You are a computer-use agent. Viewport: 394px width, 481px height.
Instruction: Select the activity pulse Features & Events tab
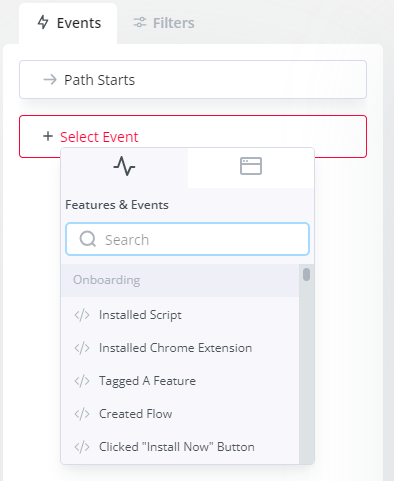[x=124, y=167]
